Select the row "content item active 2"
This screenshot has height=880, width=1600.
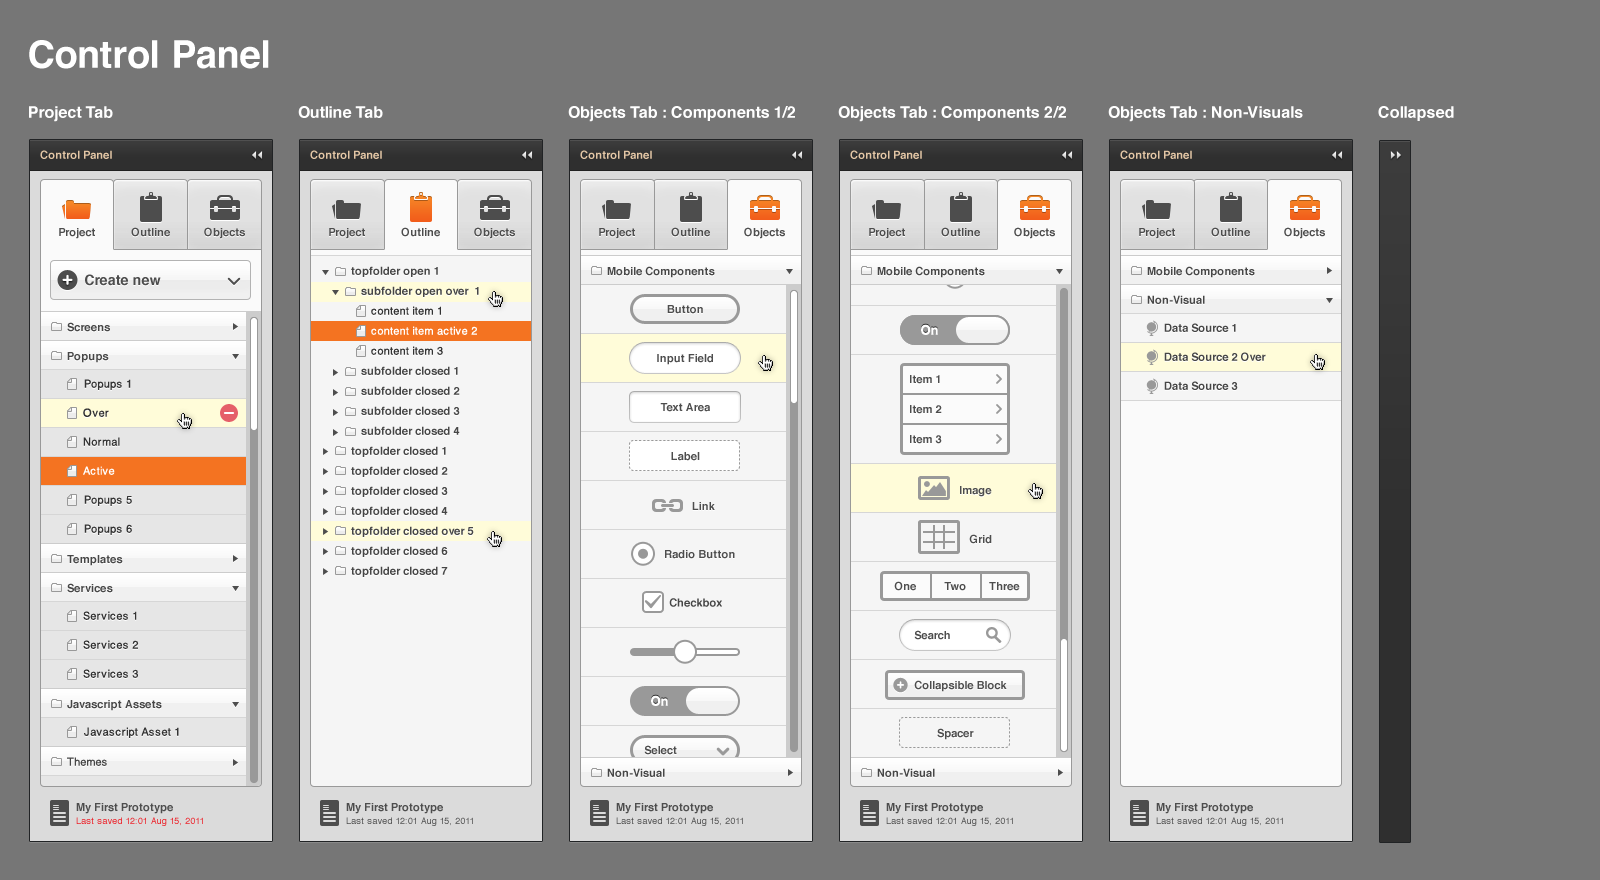(x=421, y=331)
